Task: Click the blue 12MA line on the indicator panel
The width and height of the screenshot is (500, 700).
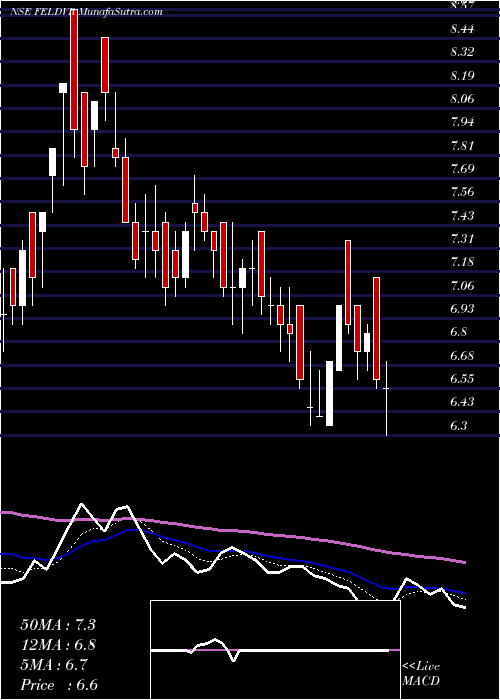Action: (x=232, y=552)
